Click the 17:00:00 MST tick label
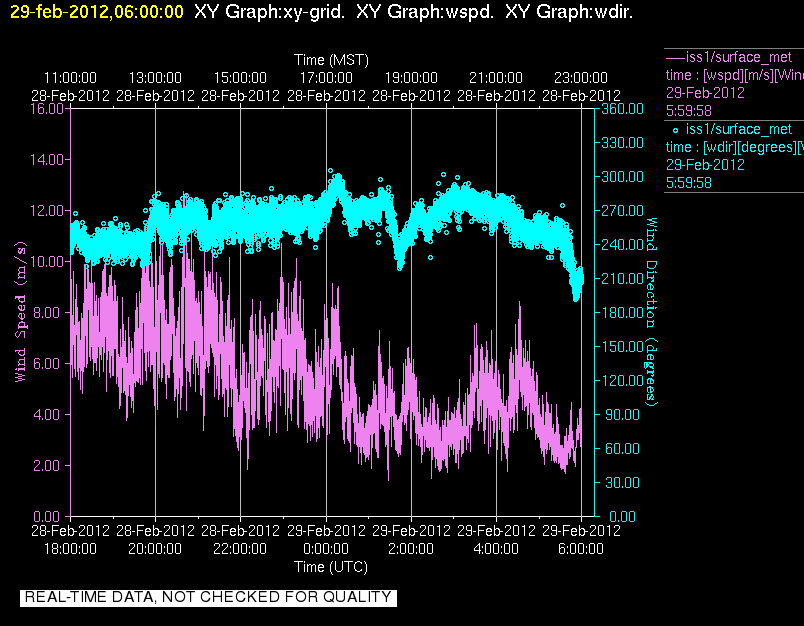 point(326,78)
